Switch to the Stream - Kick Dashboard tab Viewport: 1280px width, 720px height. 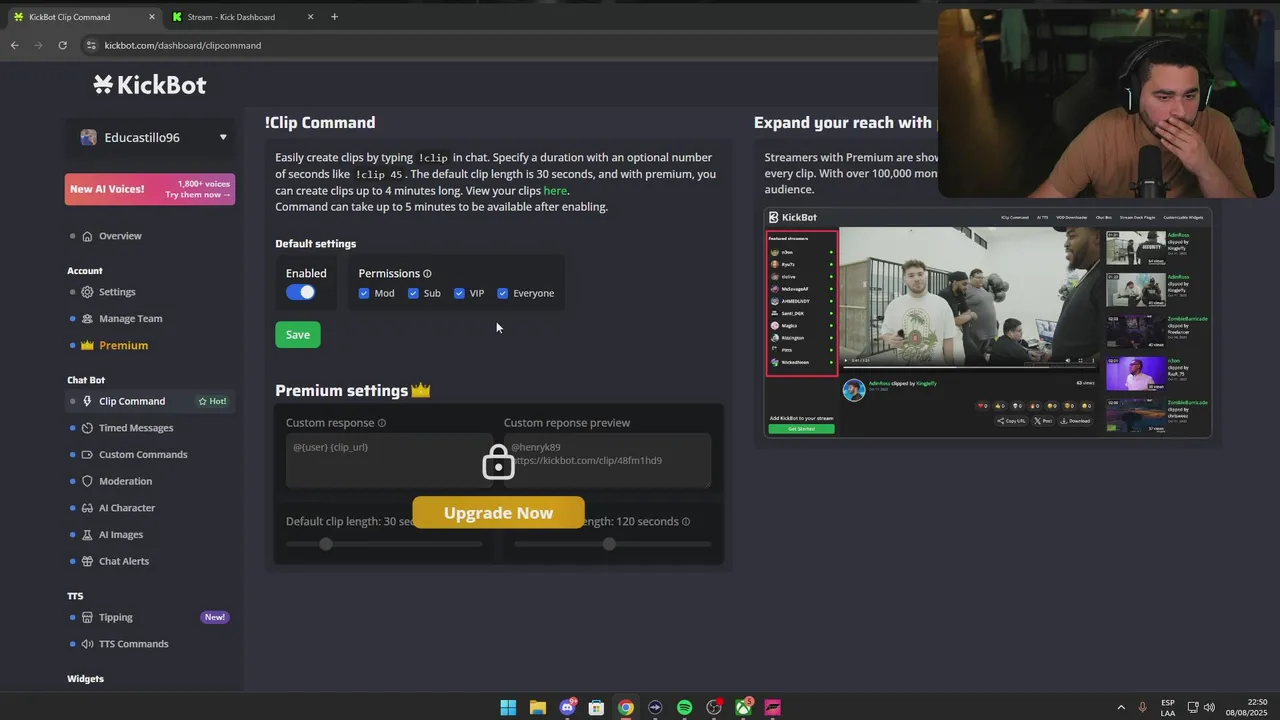pos(240,17)
